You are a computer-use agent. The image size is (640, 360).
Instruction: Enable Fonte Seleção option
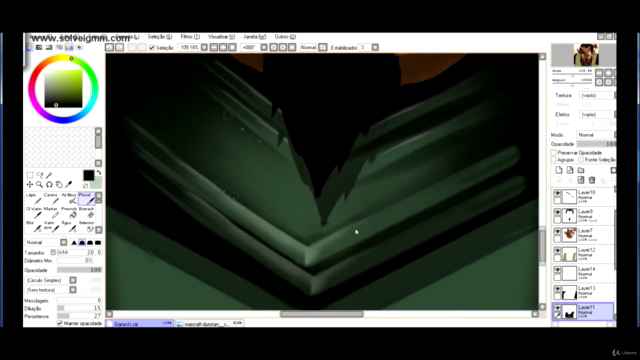[581, 160]
